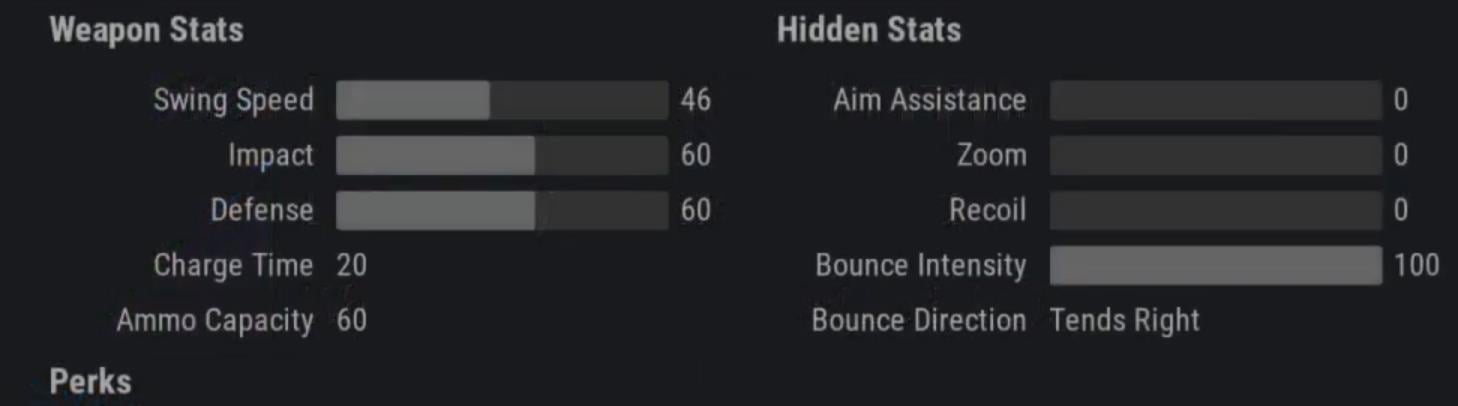Click the Swing Speed value 46
This screenshot has width=1458, height=406.
695,100
